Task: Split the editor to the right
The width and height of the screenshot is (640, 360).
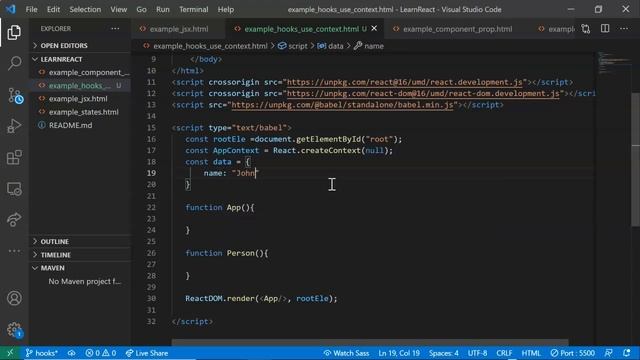Action: tap(605, 29)
